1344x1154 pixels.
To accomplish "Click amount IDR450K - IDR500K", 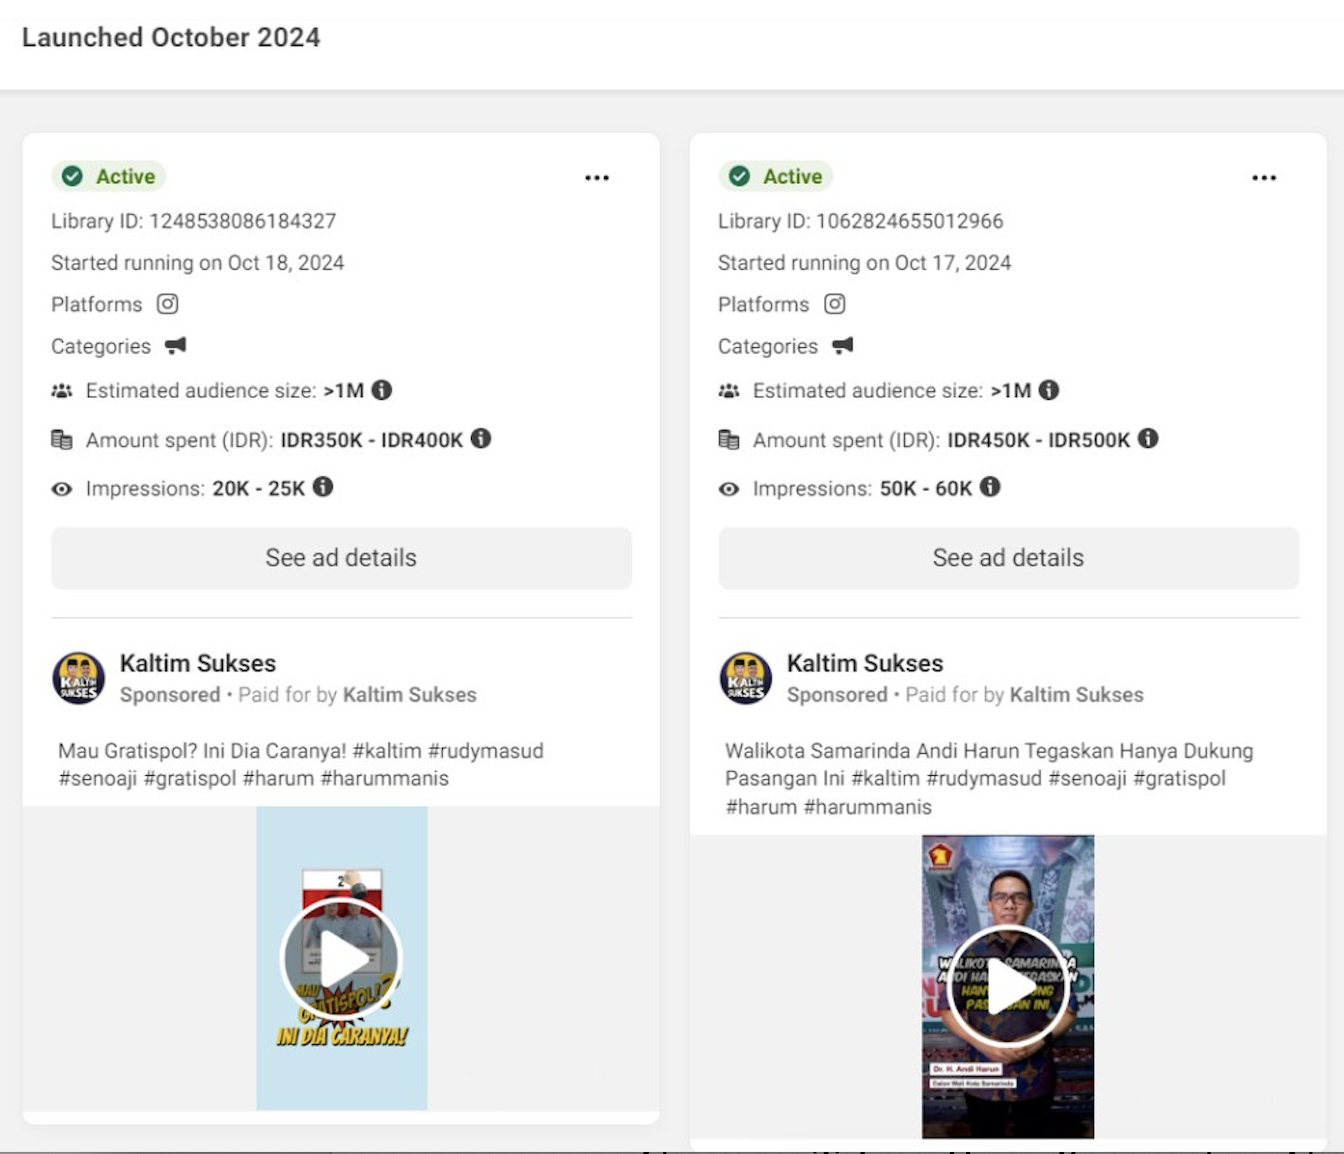I will (x=1039, y=440).
